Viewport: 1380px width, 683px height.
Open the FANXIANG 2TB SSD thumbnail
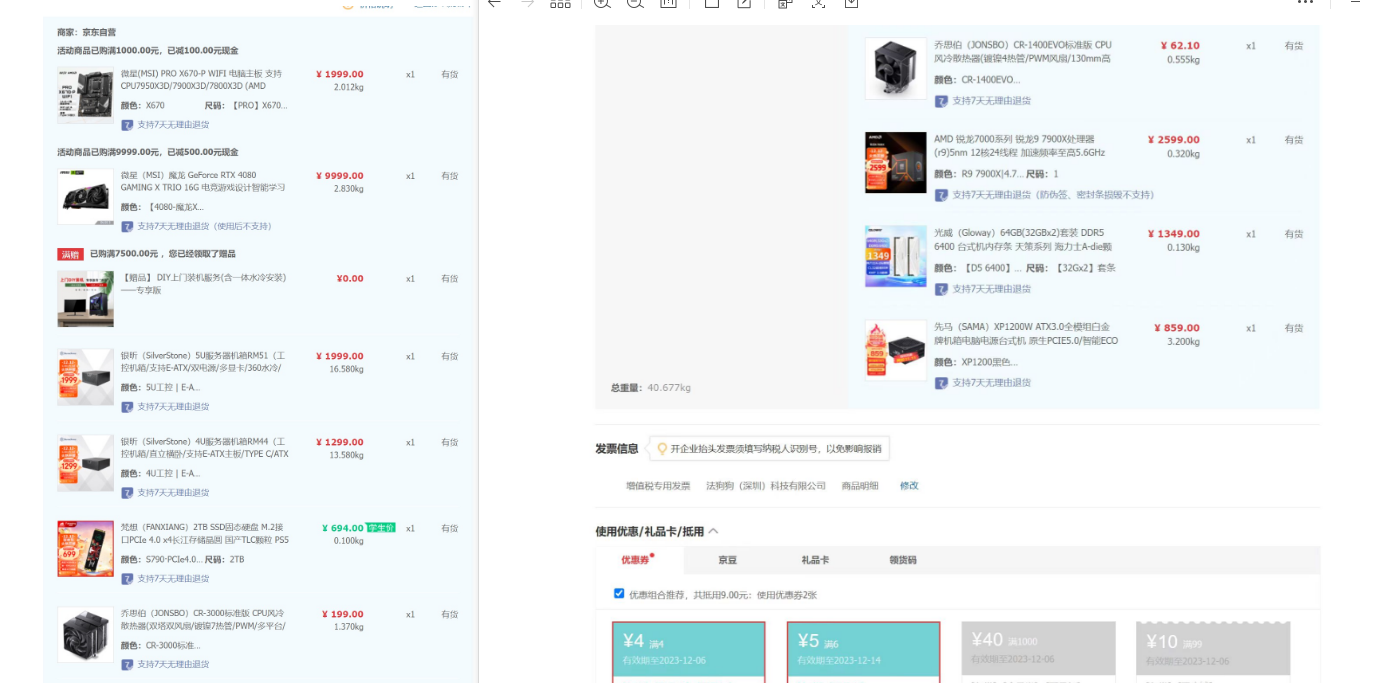coord(85,549)
